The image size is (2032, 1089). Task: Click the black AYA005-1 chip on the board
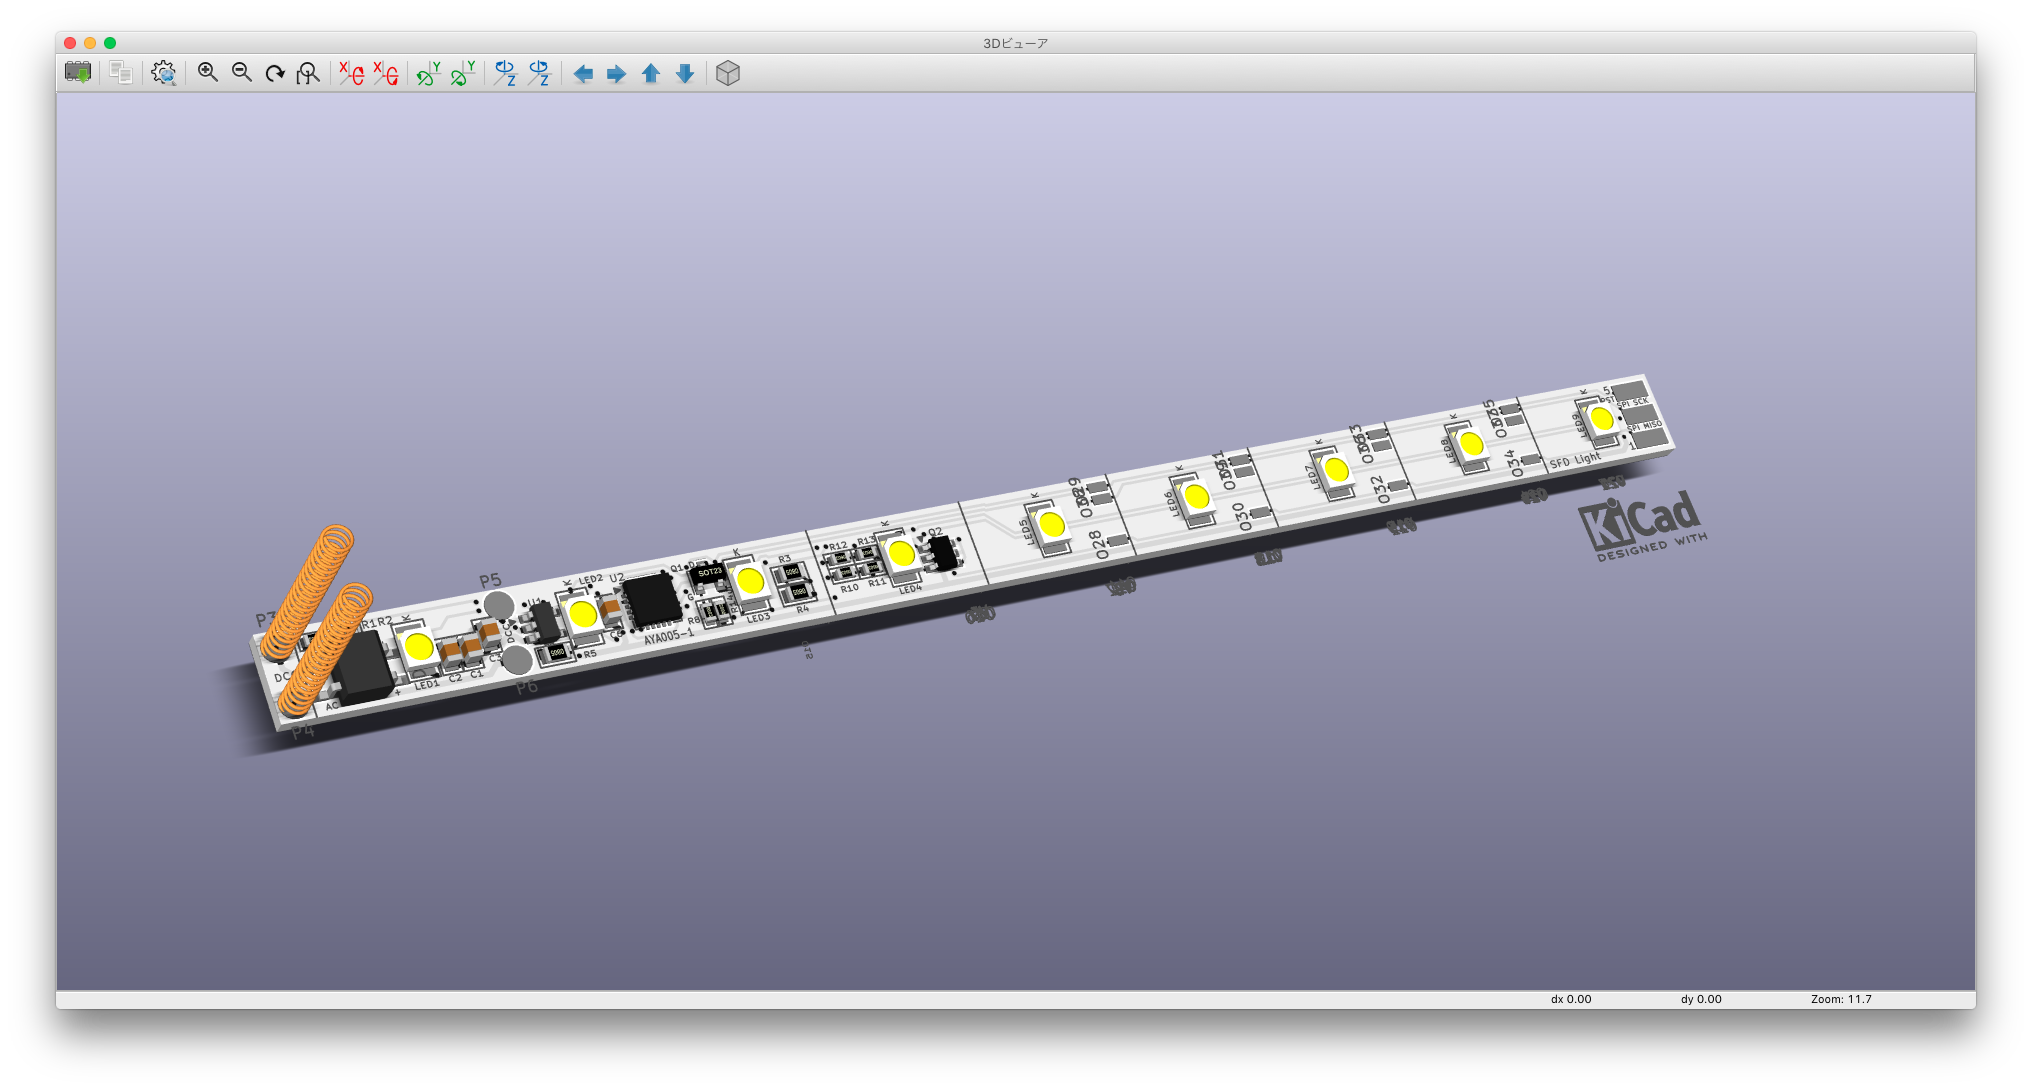[653, 600]
